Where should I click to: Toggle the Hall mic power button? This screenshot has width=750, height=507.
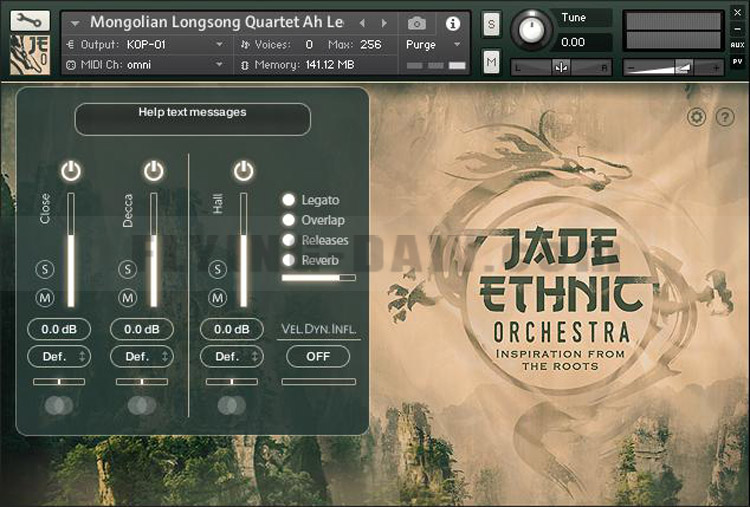coord(243,171)
